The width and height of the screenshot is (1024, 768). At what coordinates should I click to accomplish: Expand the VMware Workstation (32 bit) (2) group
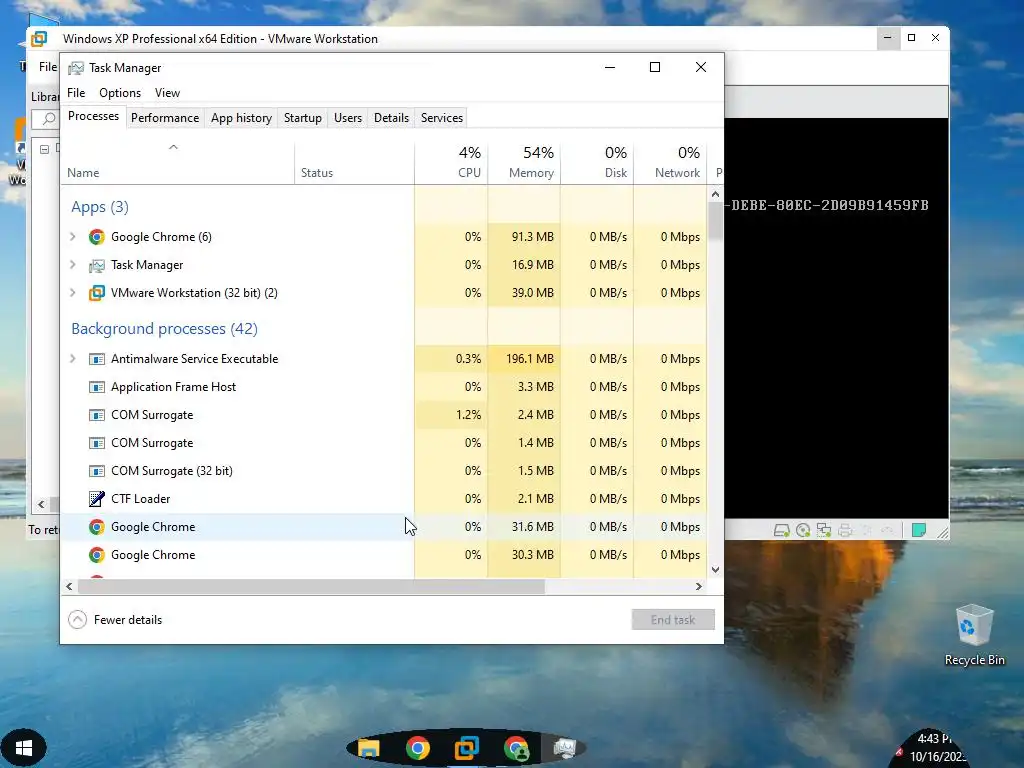(x=73, y=293)
